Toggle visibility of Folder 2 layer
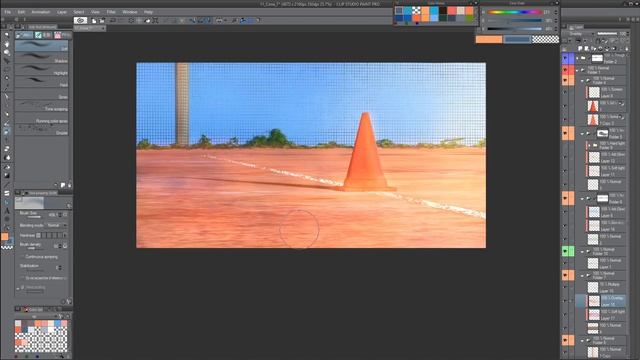 (x=565, y=58)
